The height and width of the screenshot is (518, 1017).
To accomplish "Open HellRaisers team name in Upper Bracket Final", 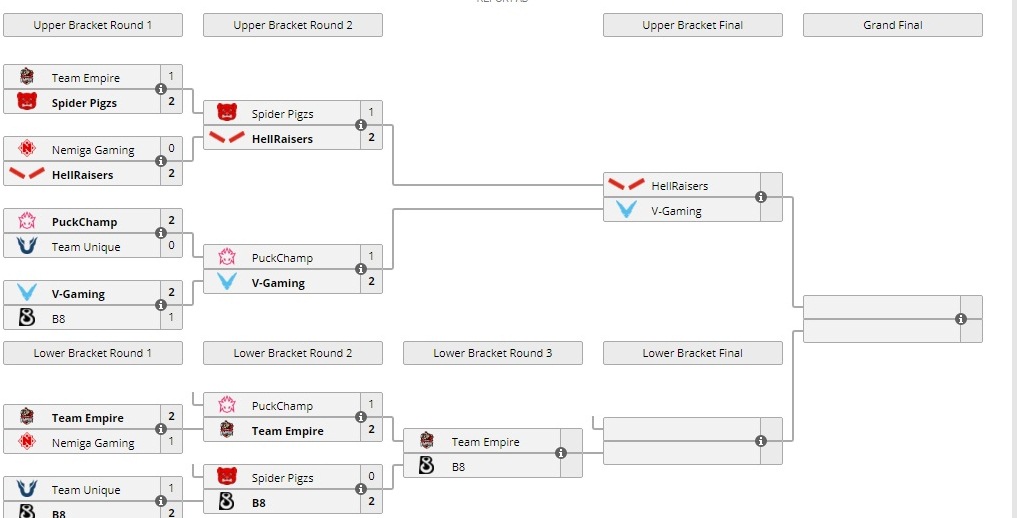I will (680, 185).
